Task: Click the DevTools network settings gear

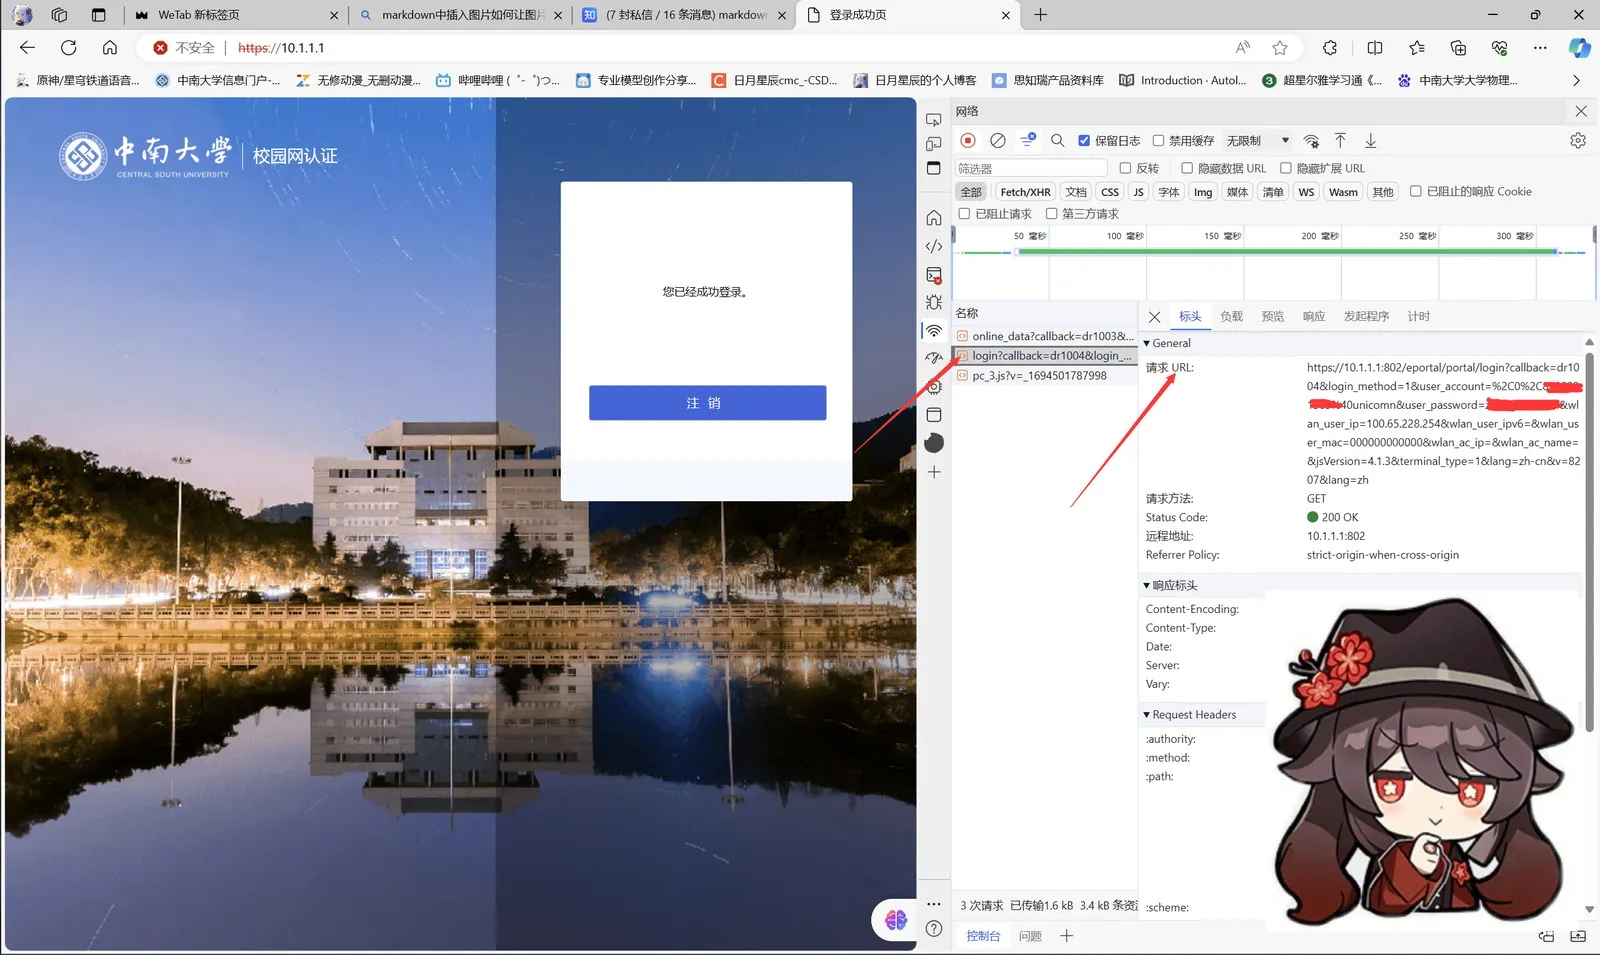Action: (1578, 141)
